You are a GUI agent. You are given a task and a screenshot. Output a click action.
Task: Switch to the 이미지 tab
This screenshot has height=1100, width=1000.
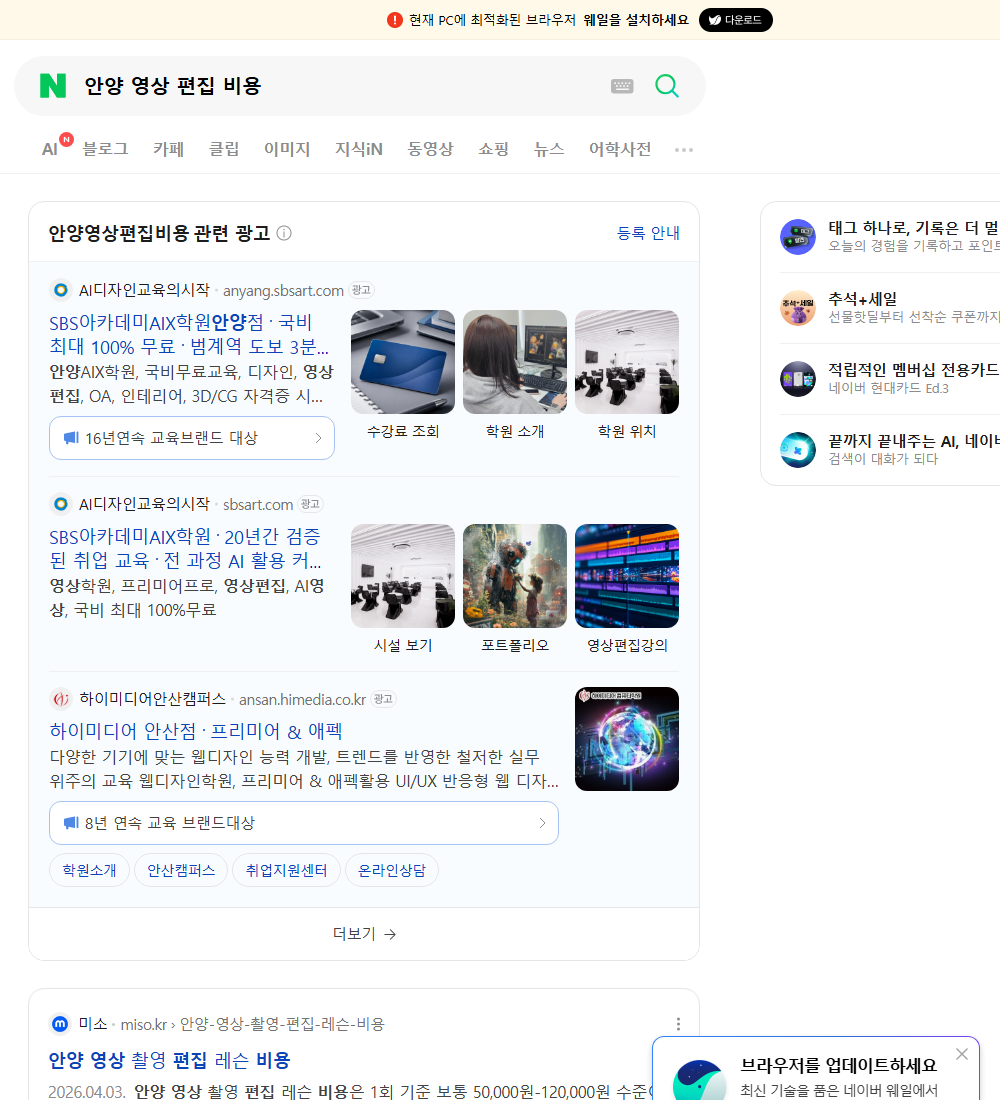287,149
